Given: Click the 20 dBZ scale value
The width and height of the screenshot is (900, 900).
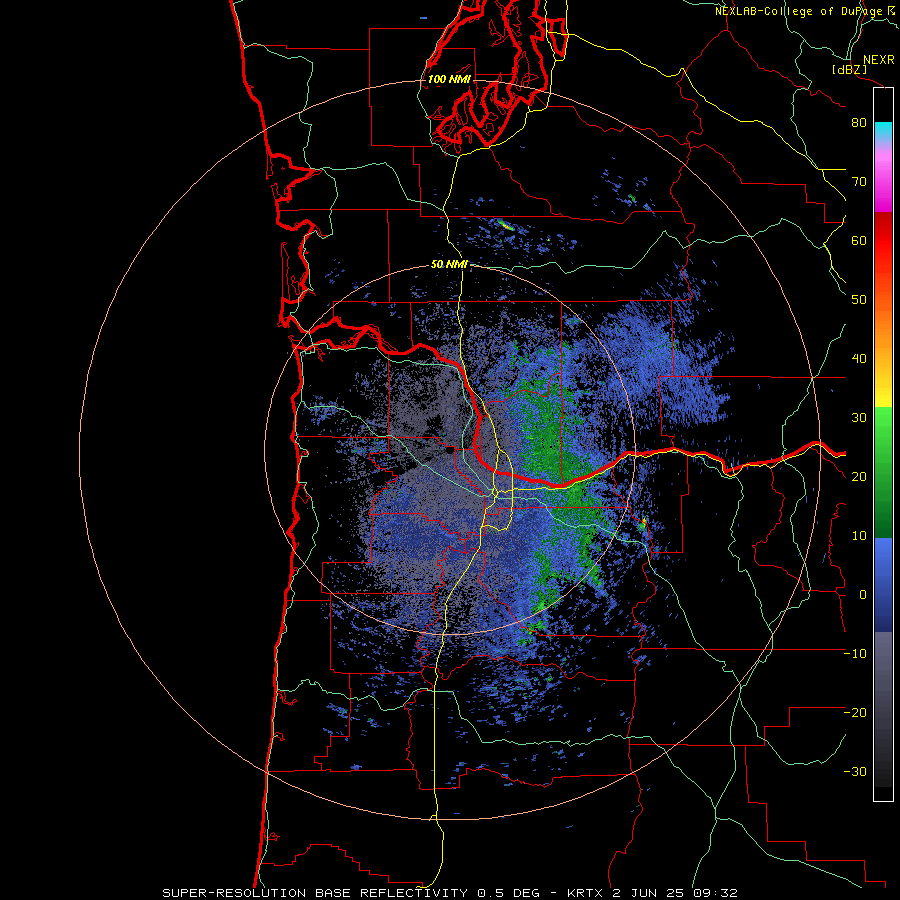Looking at the screenshot, I should tap(859, 477).
